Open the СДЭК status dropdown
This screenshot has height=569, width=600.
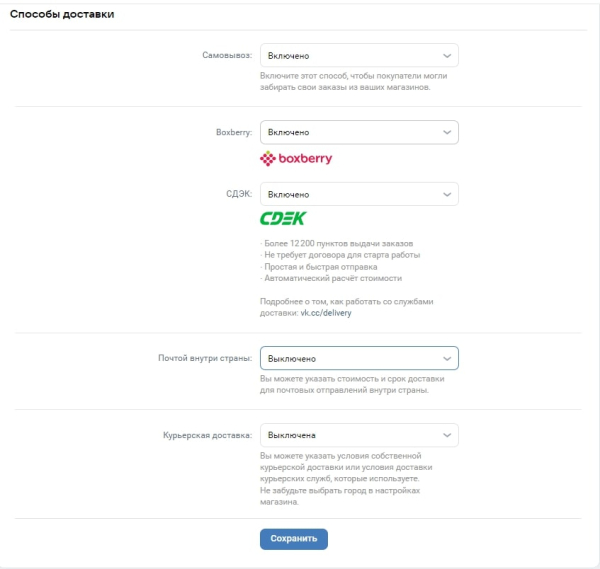coord(359,194)
